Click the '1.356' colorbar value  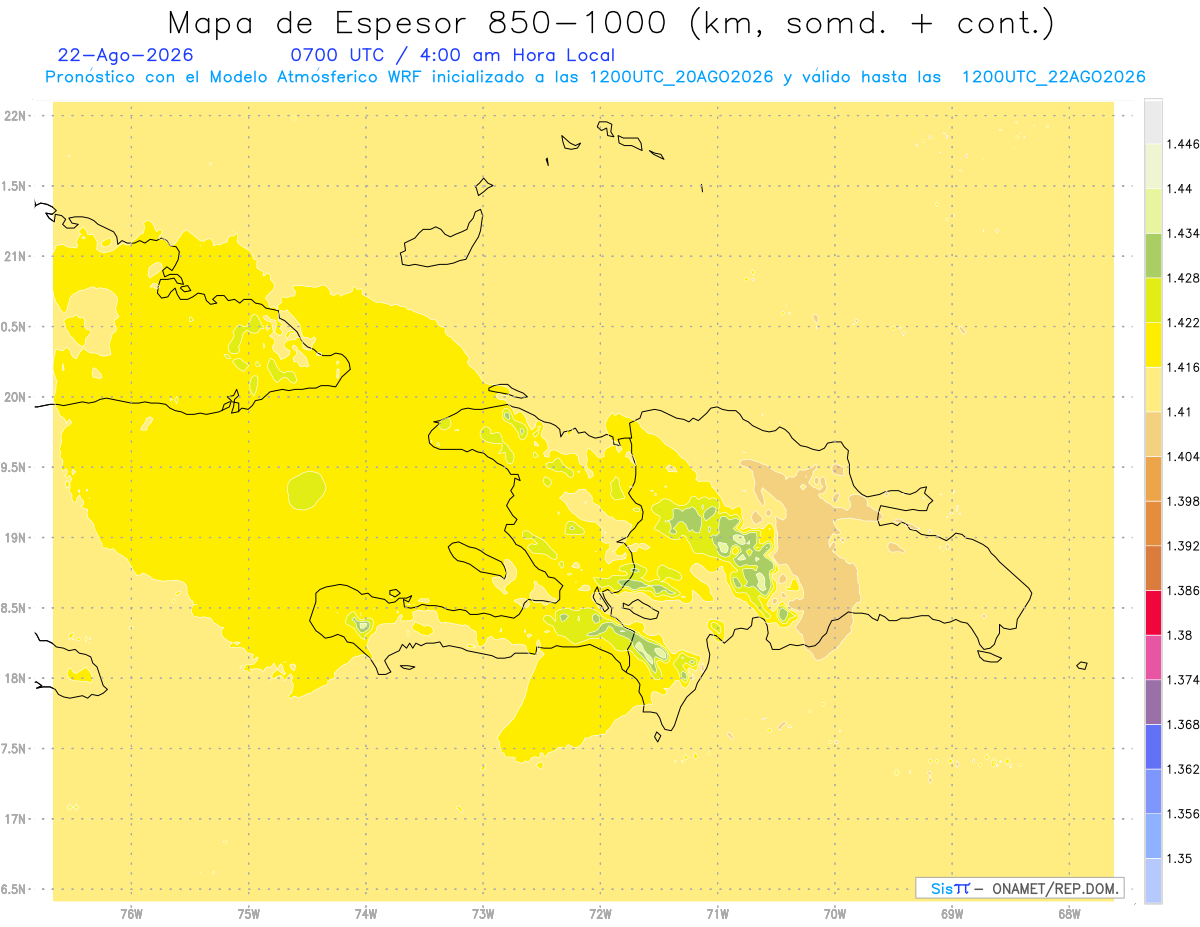point(1183,814)
